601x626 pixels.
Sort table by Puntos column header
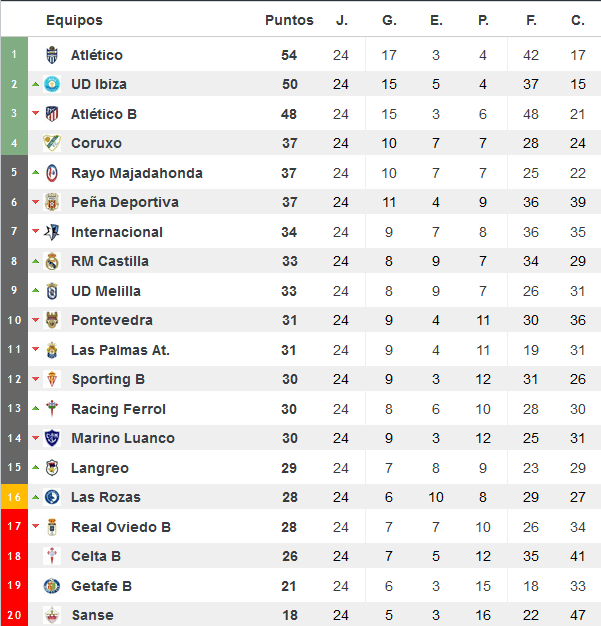[289, 20]
